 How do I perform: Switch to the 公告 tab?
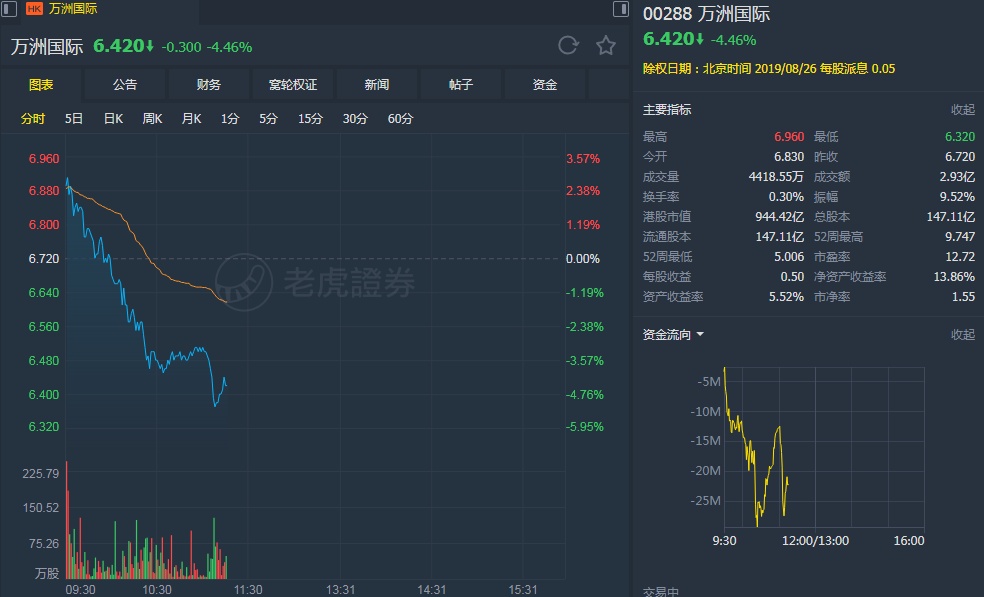click(x=125, y=85)
